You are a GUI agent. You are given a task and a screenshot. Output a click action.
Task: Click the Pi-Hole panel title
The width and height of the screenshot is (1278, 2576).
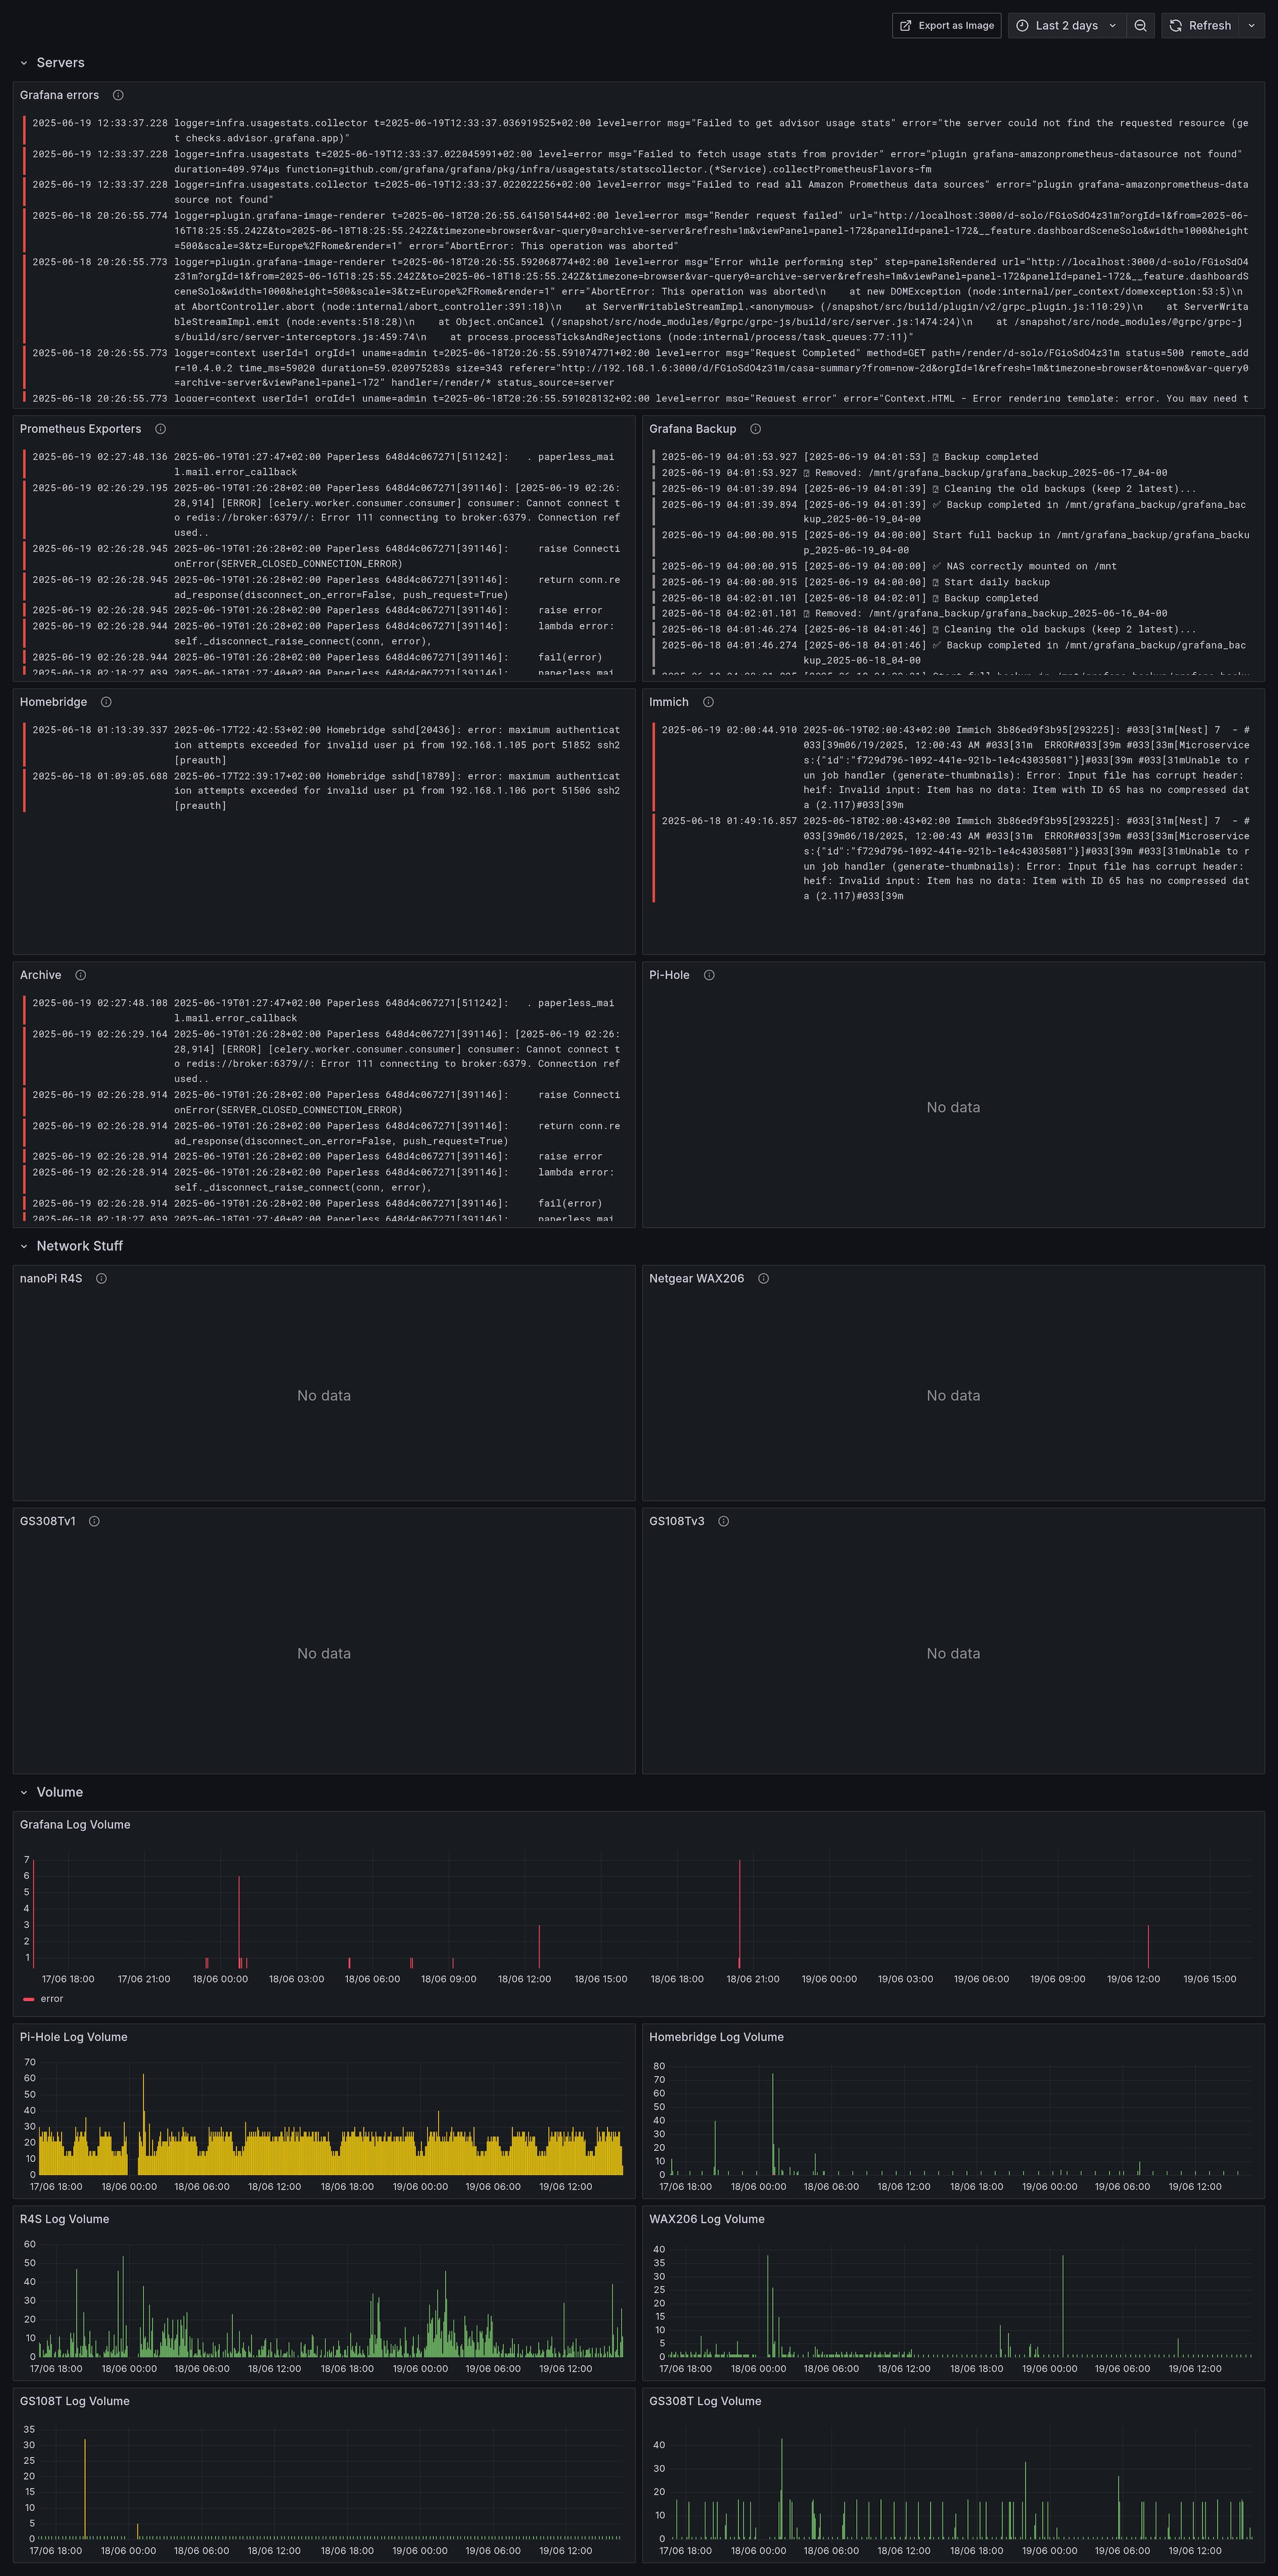coord(669,975)
